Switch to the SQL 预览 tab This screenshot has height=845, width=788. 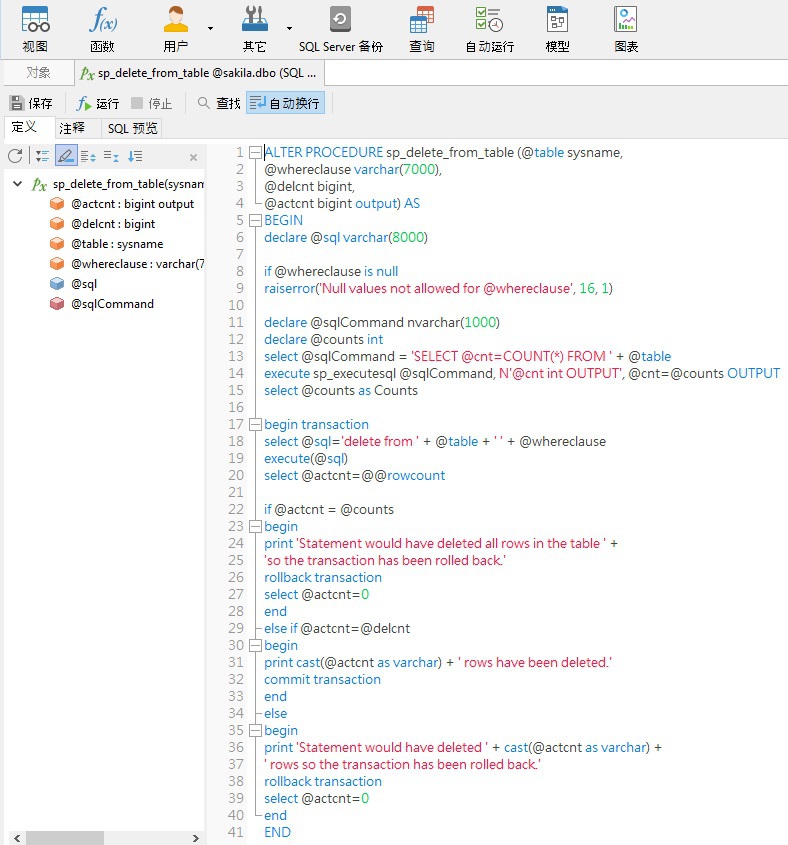[x=132, y=128]
